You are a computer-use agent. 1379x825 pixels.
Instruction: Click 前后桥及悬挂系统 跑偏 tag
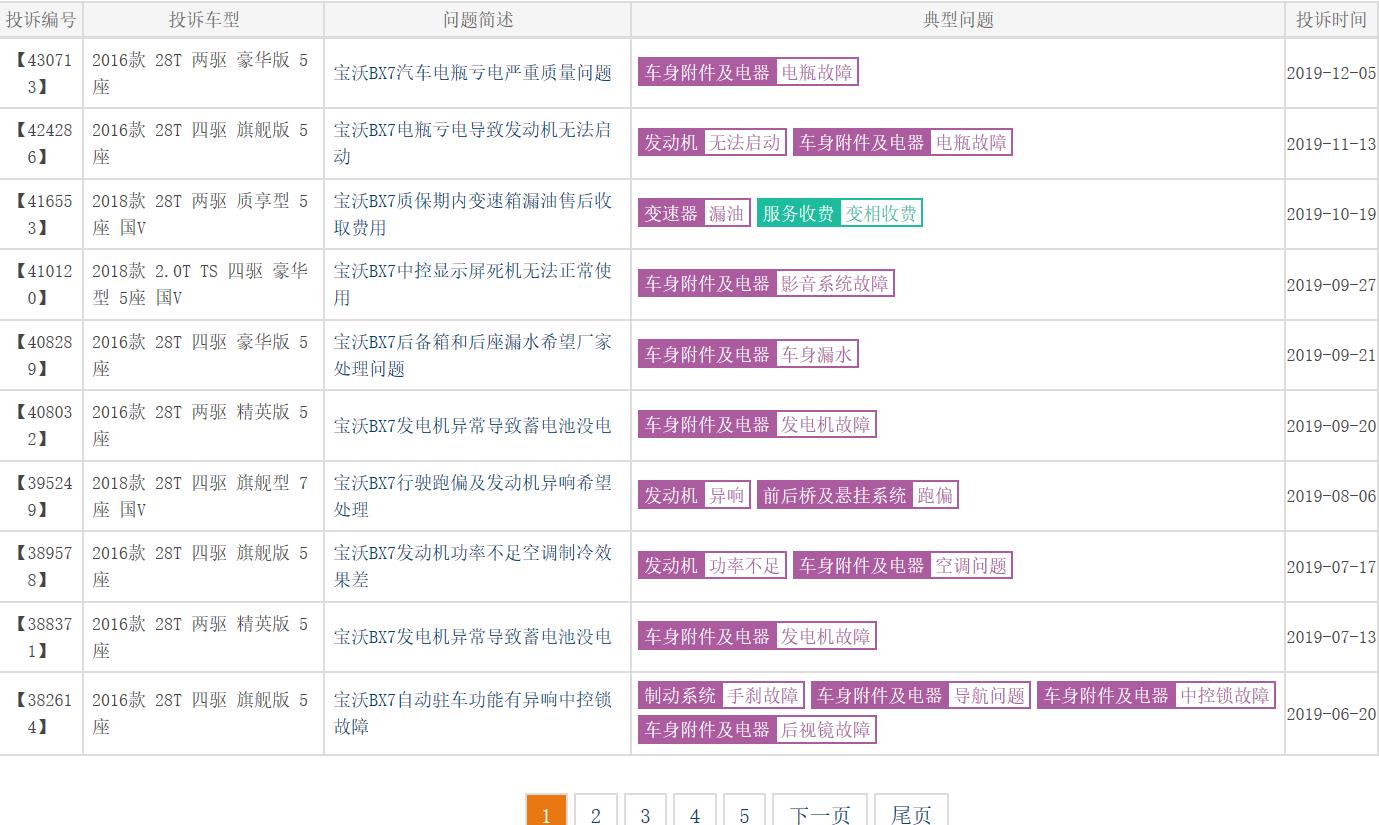[857, 495]
